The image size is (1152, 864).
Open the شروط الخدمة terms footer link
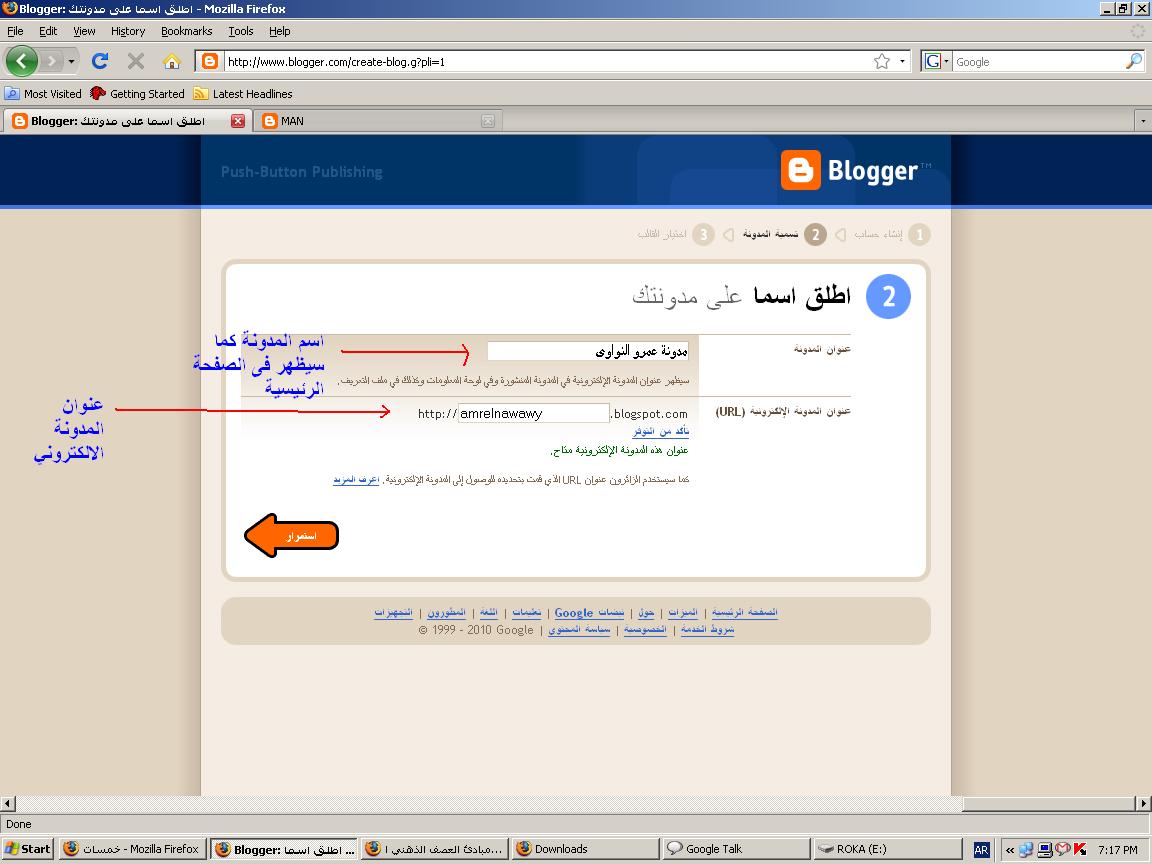click(x=708, y=630)
